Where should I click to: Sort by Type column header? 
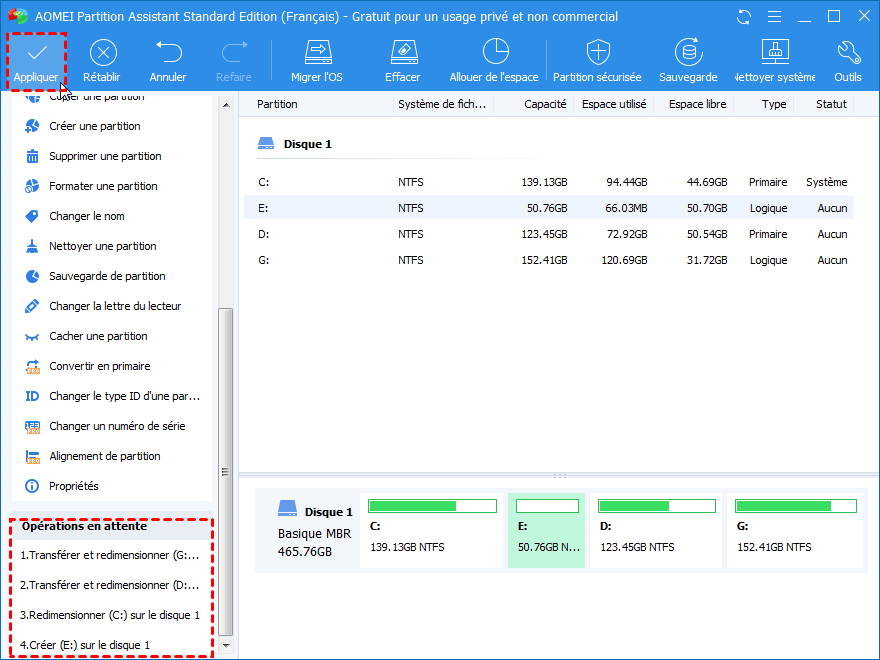pyautogui.click(x=774, y=104)
